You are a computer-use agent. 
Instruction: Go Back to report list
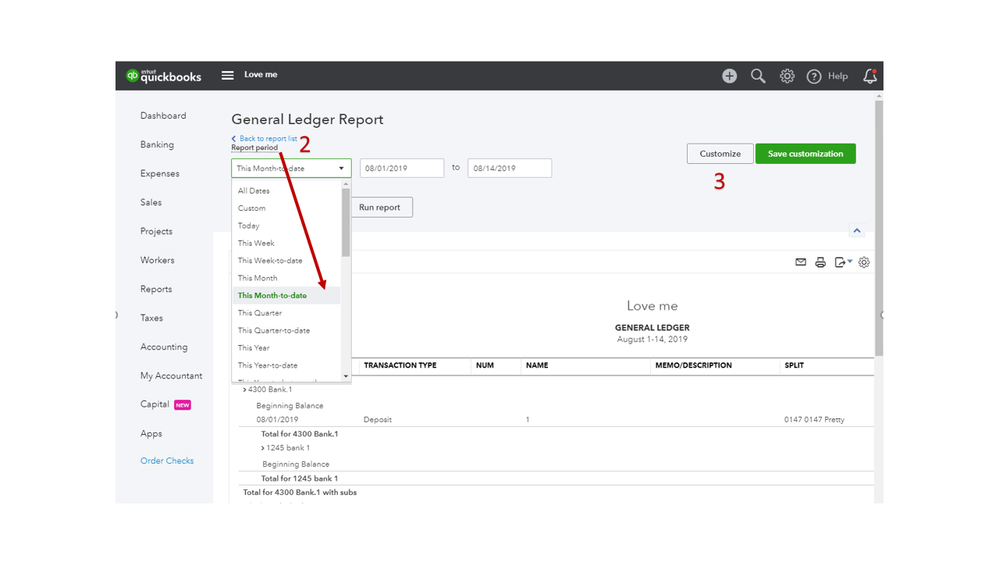(x=267, y=139)
